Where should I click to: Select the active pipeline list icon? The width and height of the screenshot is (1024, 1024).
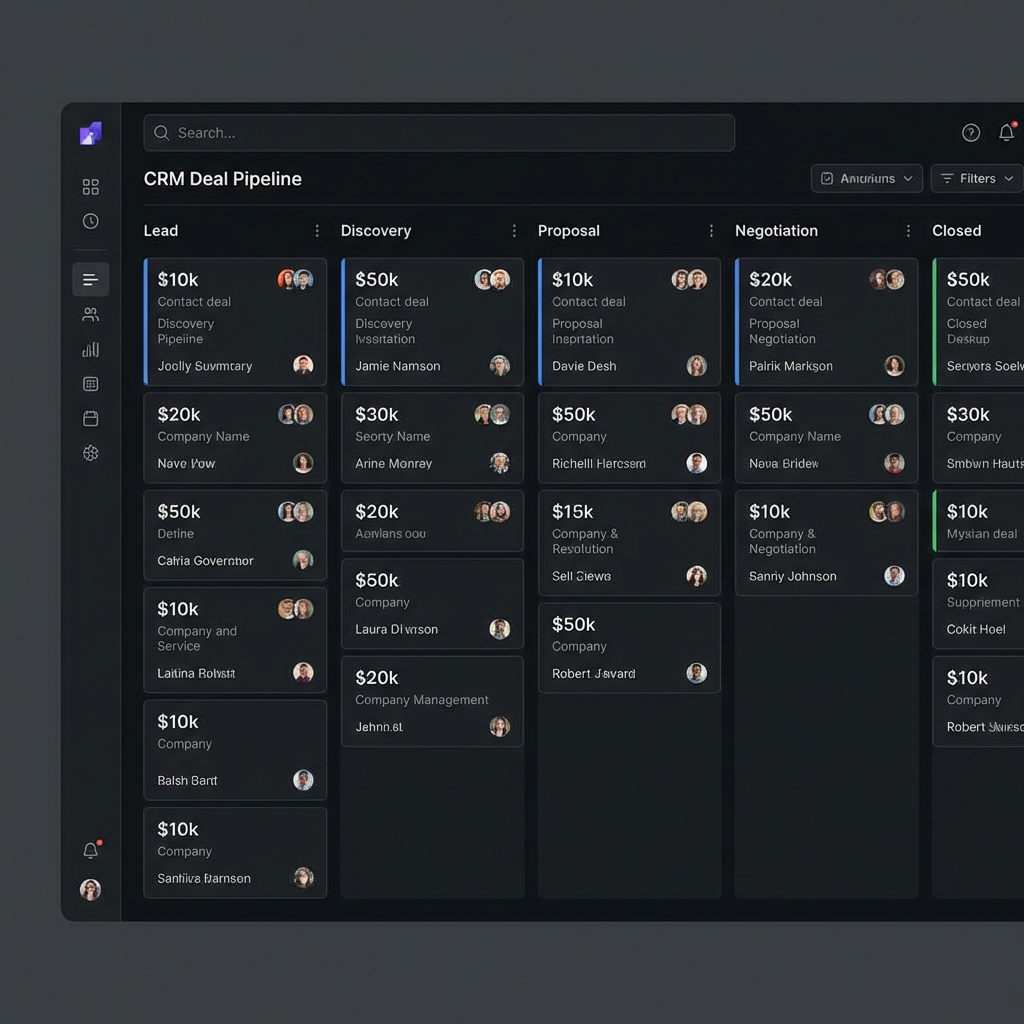(90, 279)
